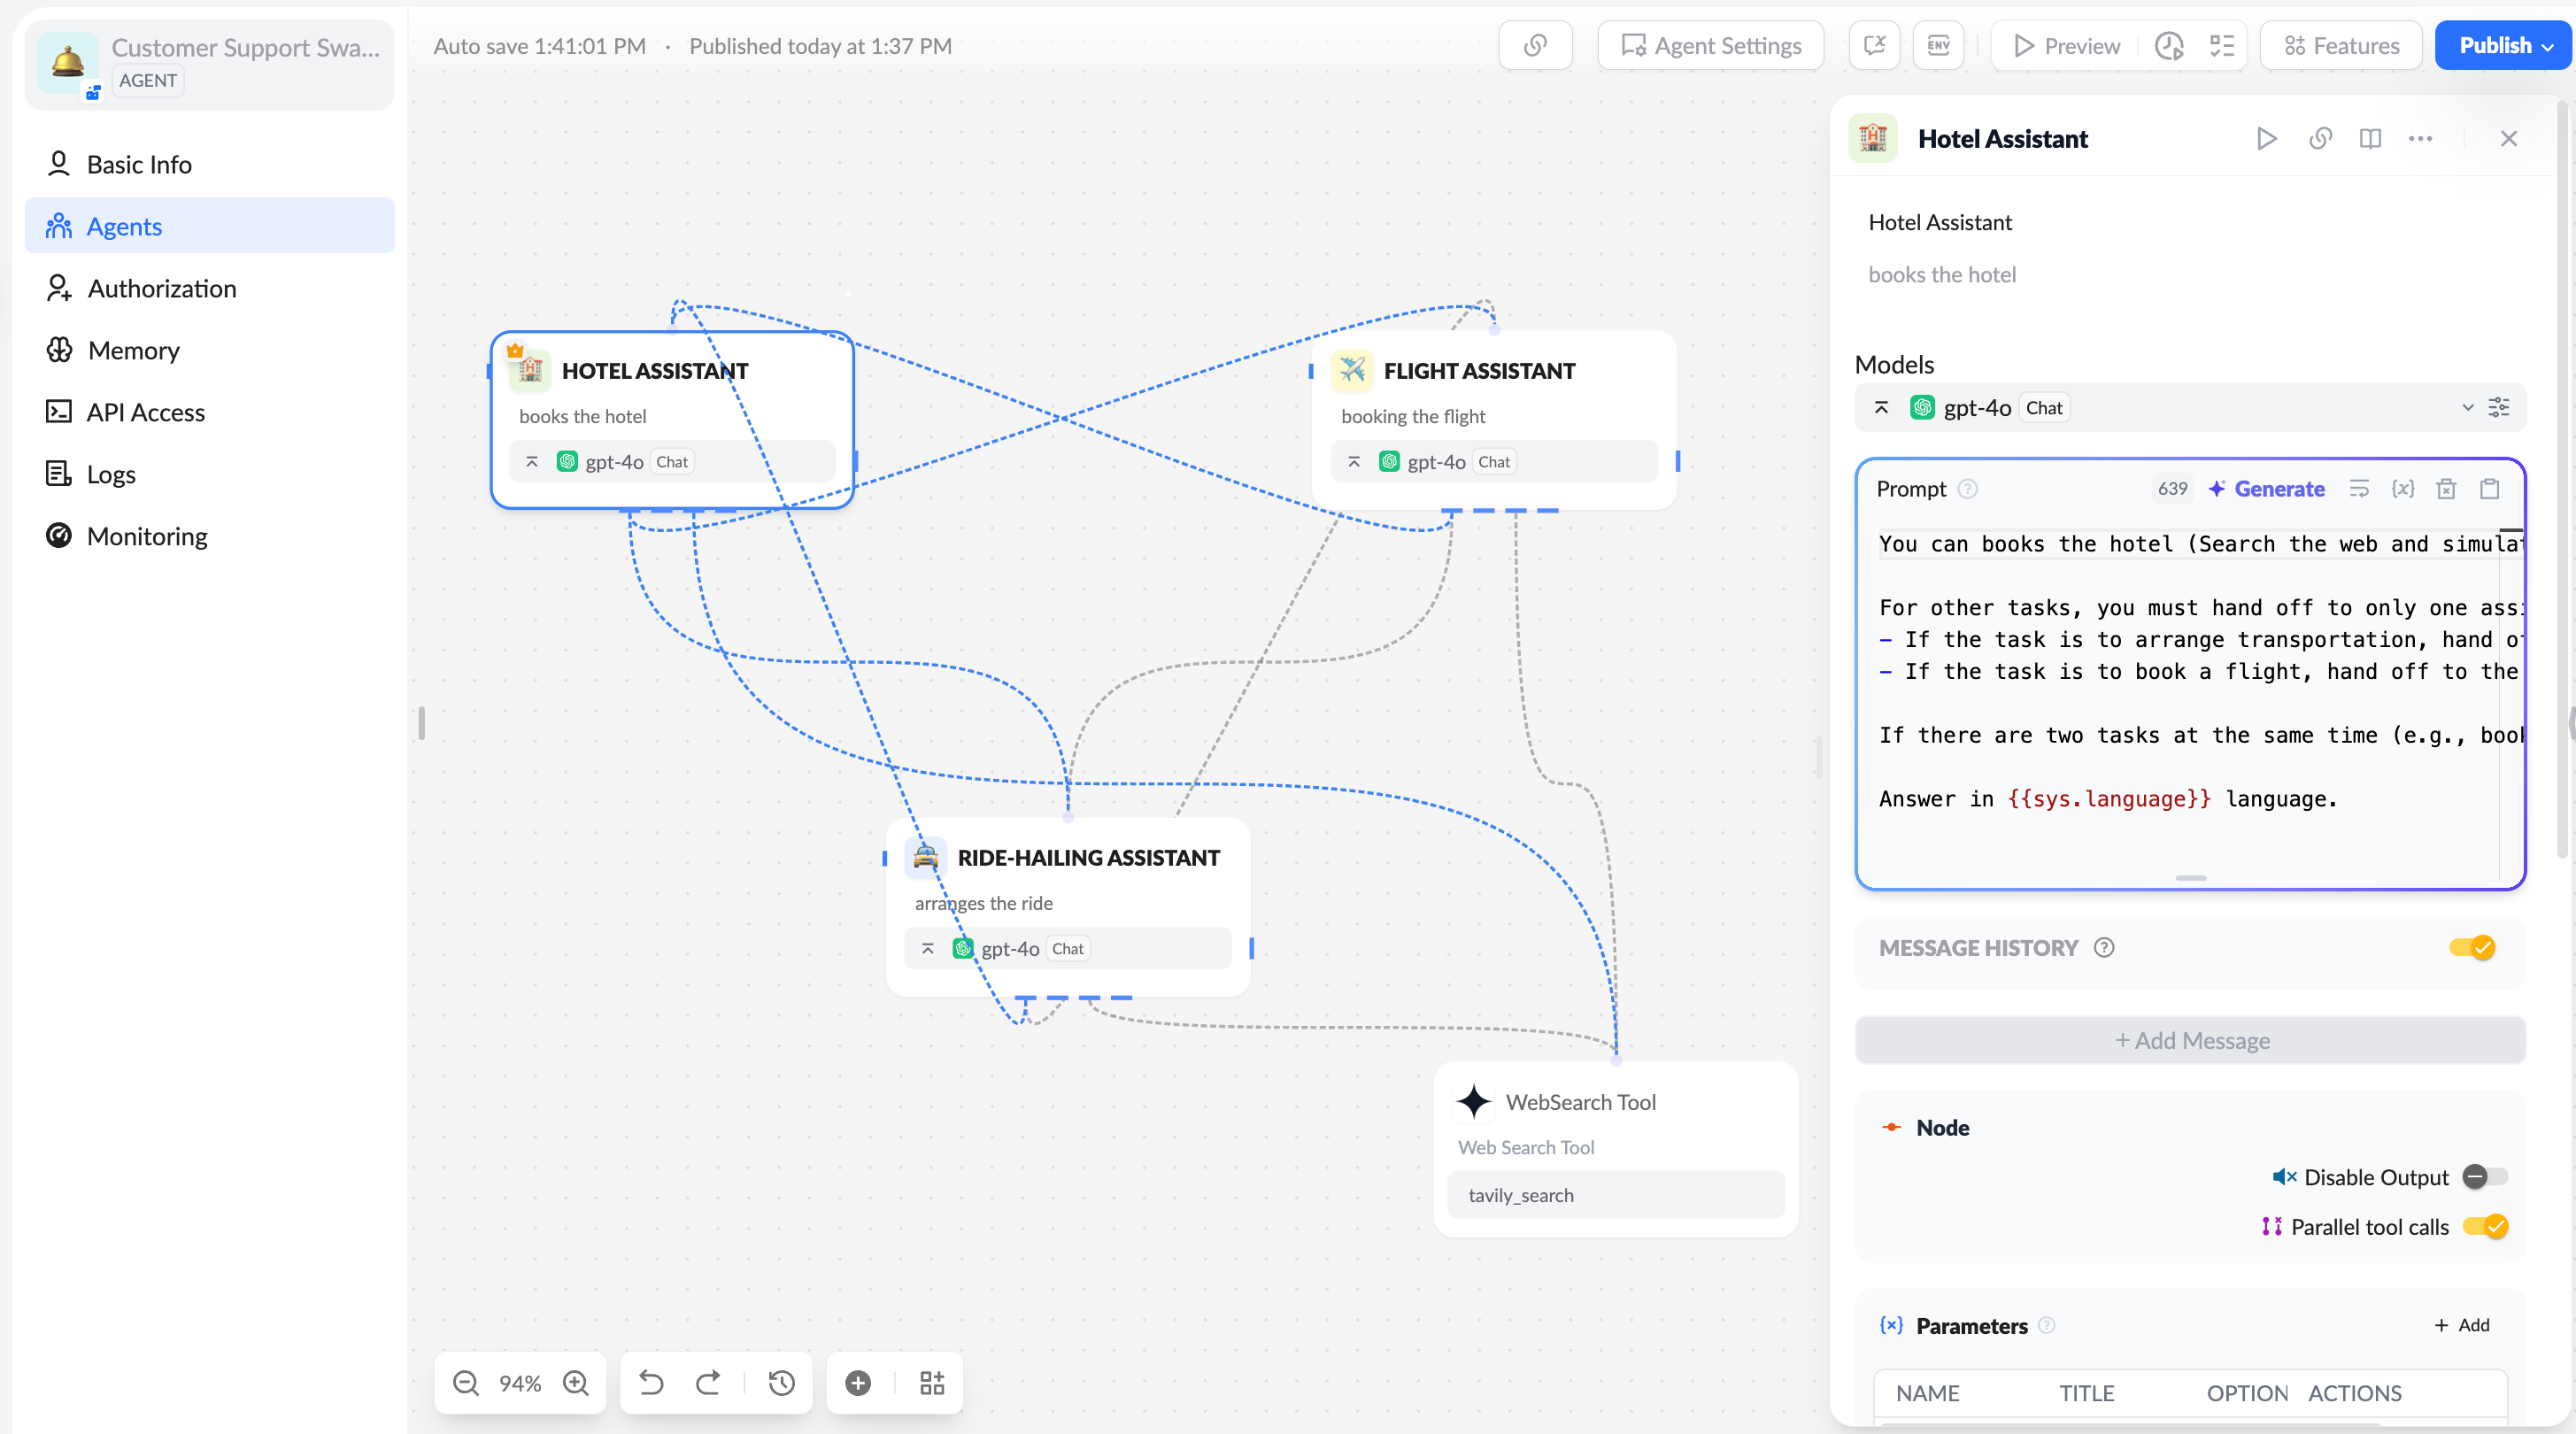Viewport: 2576px width, 1434px height.
Task: Toggle Message History switch off
Action: [2472, 947]
